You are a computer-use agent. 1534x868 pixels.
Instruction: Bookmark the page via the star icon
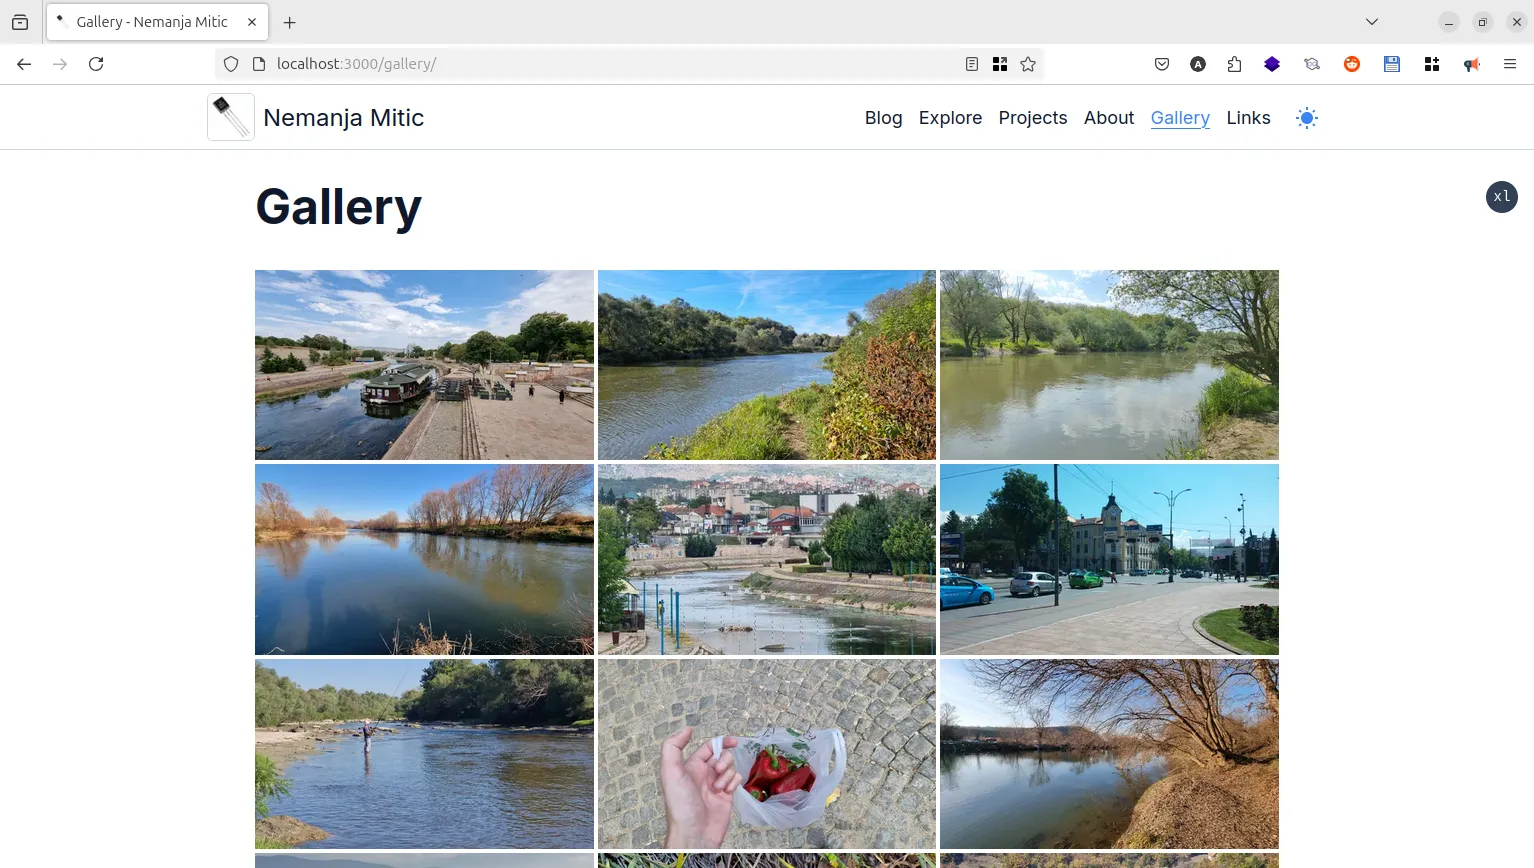point(1028,63)
